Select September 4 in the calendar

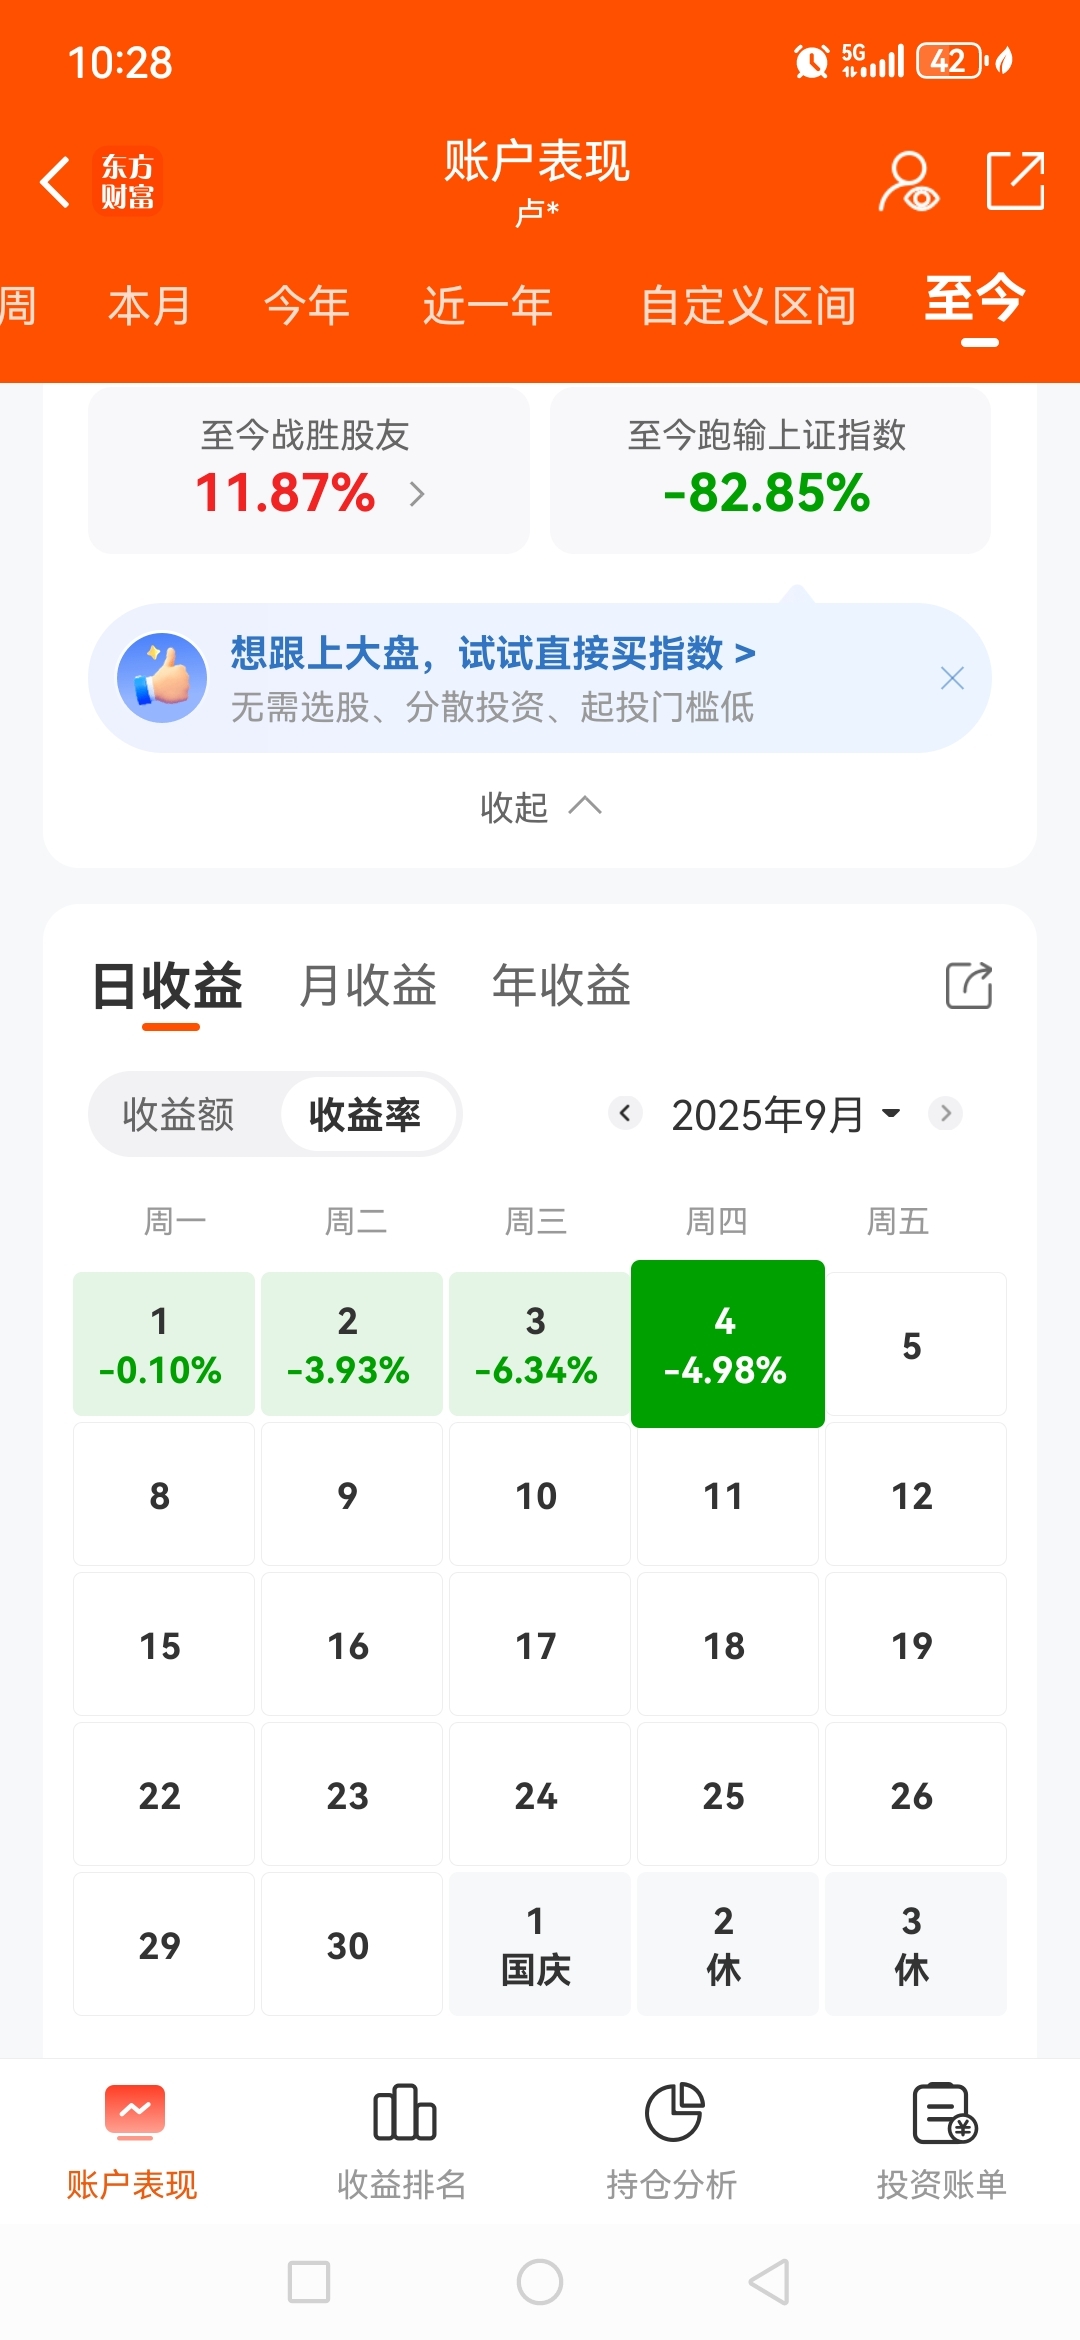point(727,1343)
